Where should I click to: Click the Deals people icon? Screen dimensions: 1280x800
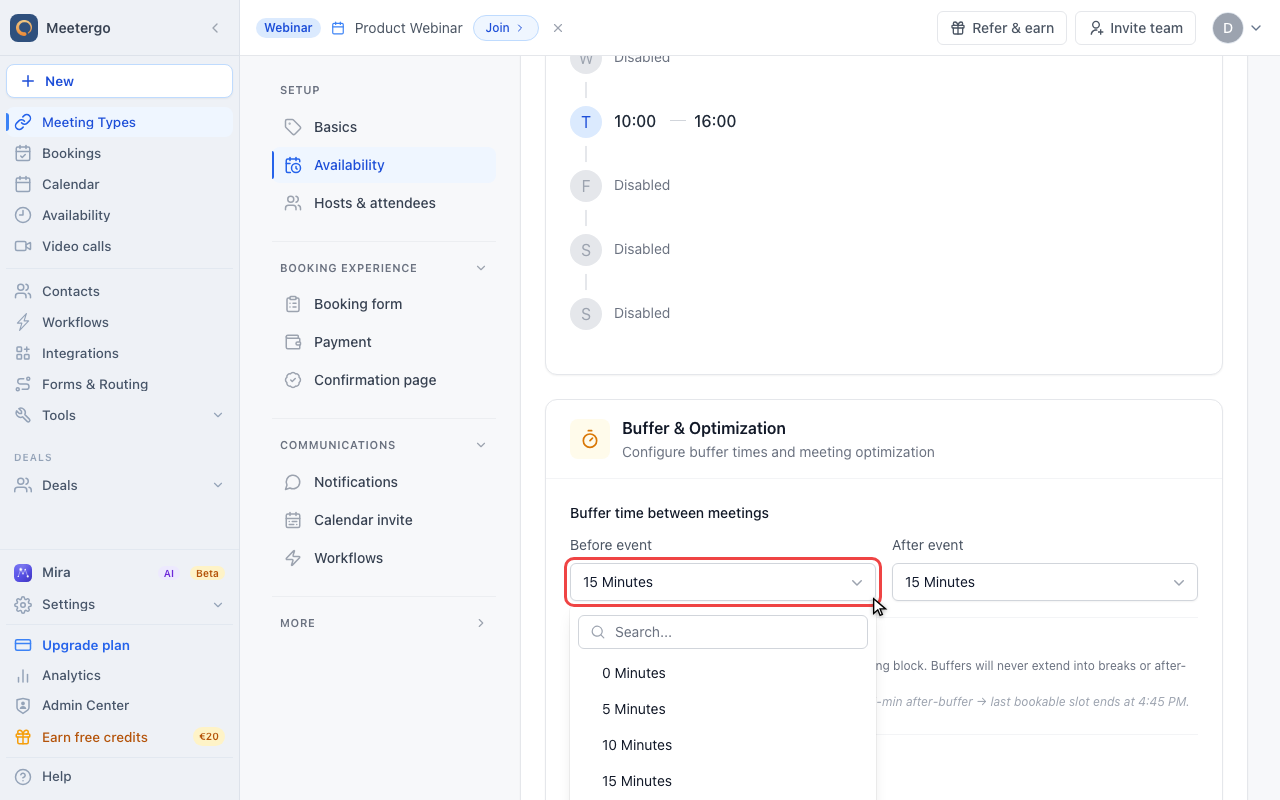coord(23,485)
